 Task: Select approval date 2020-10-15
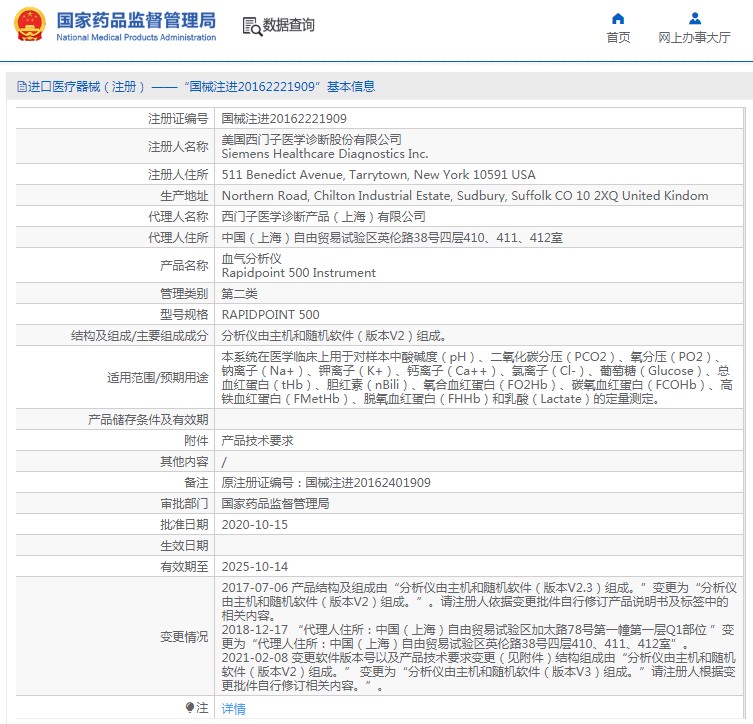(x=255, y=525)
